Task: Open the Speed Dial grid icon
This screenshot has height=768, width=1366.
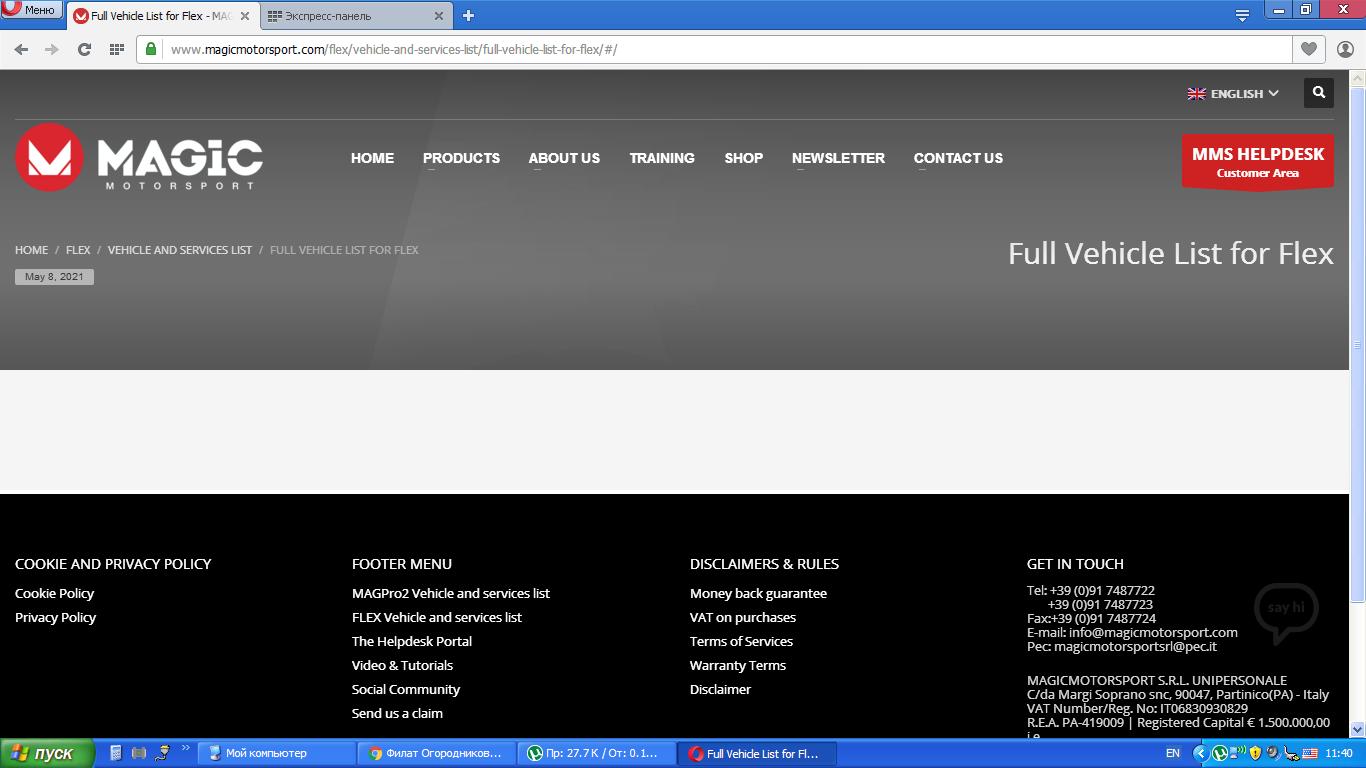Action: click(116, 49)
